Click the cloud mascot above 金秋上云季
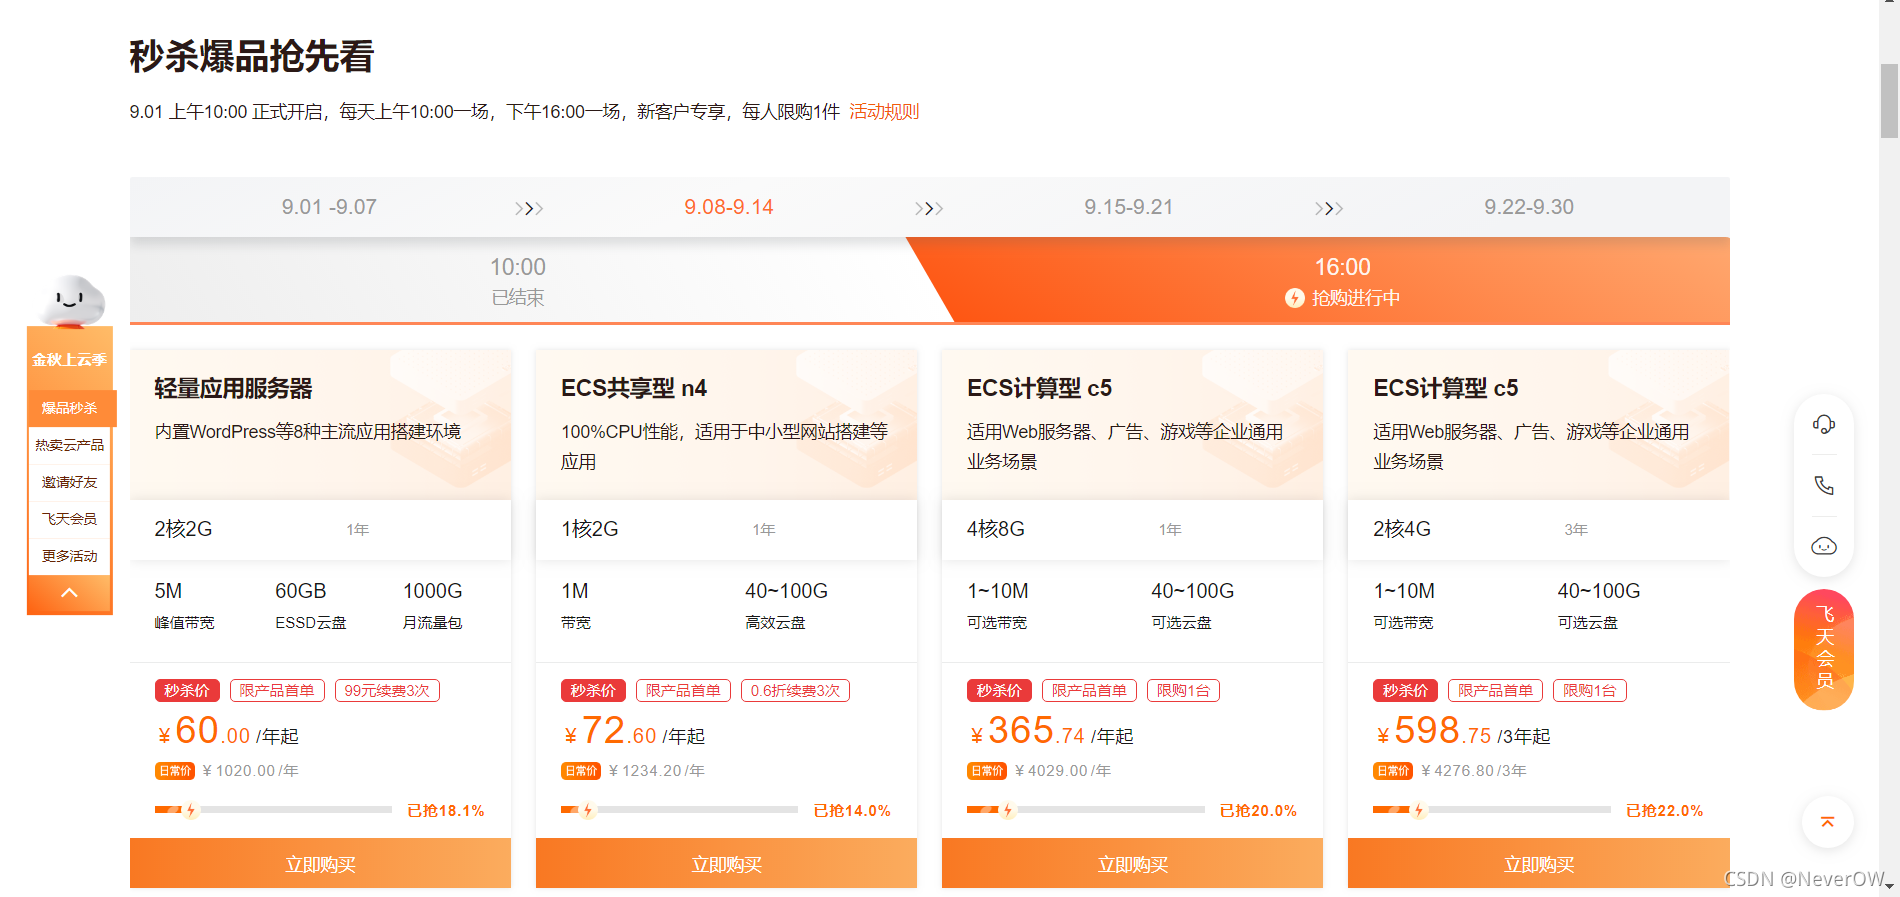 click(x=70, y=301)
